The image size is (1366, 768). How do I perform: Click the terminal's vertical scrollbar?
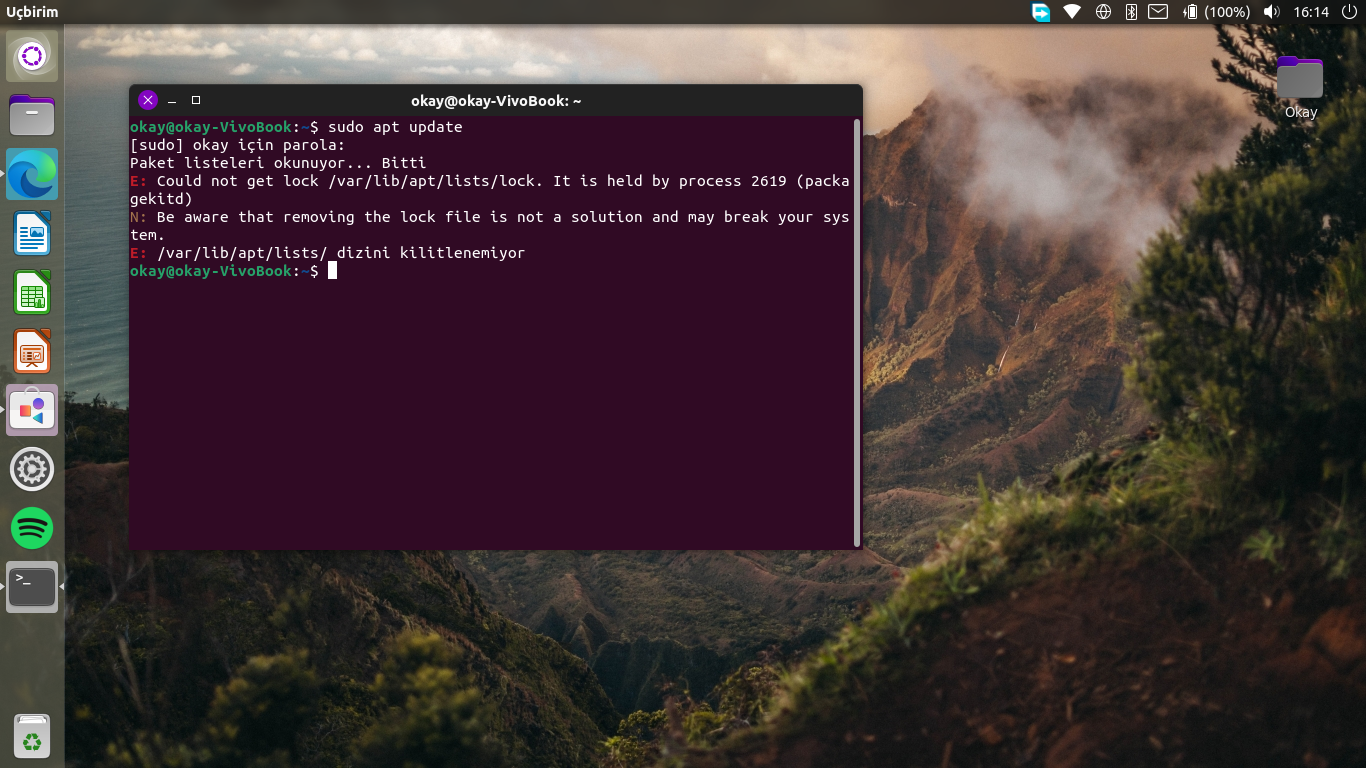coord(857,332)
